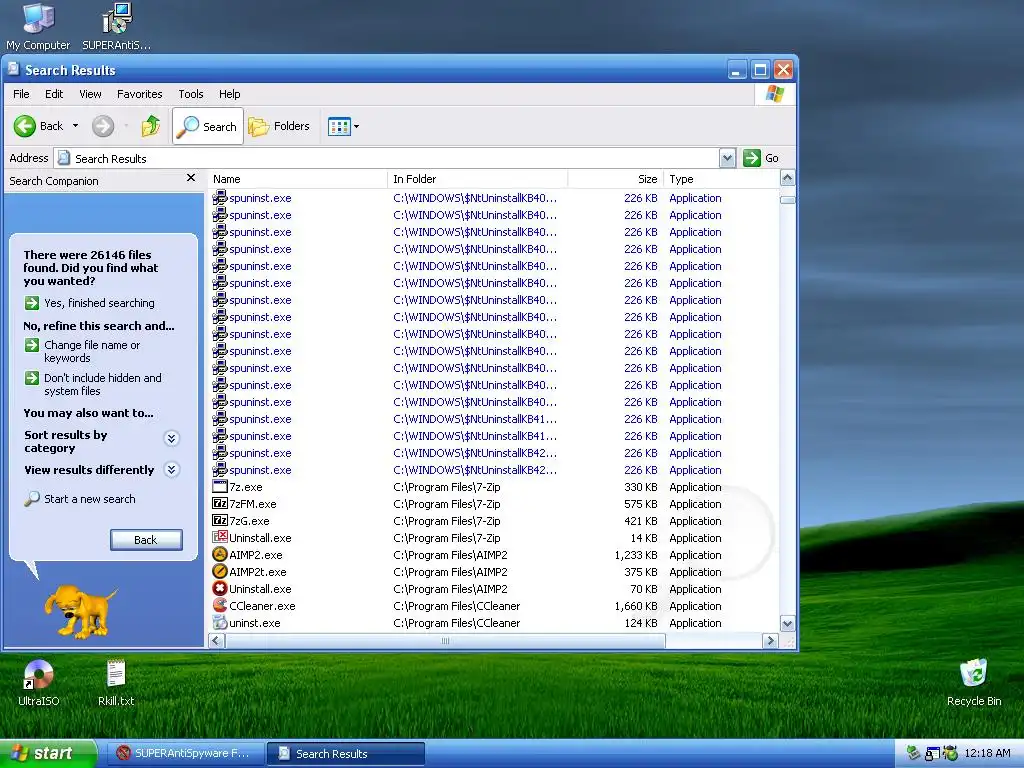Click the Go button

(761, 158)
